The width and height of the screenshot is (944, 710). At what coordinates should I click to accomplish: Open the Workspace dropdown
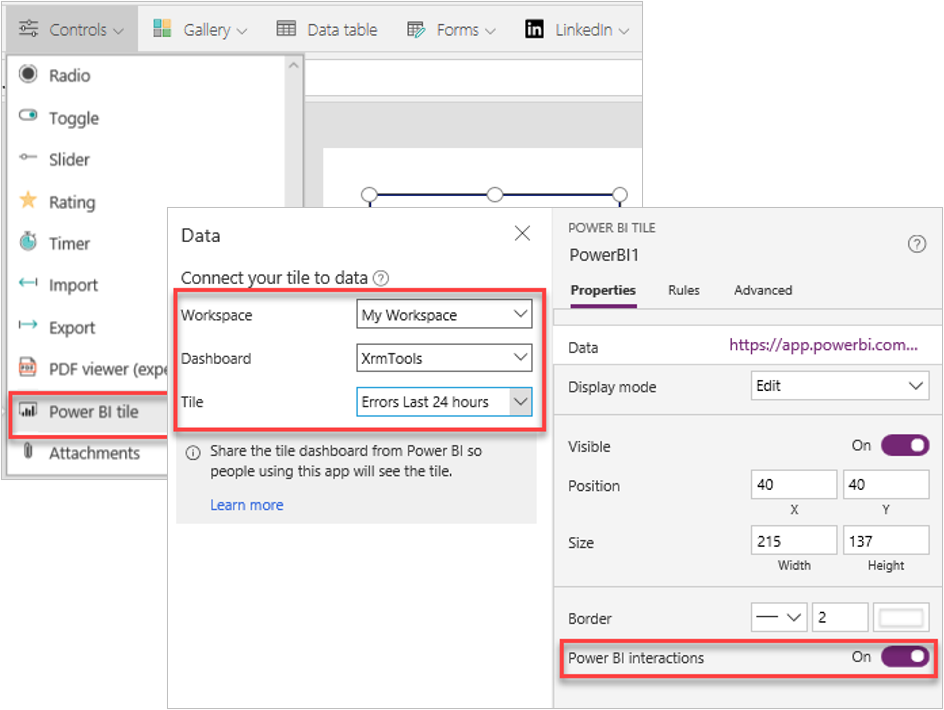coord(443,314)
